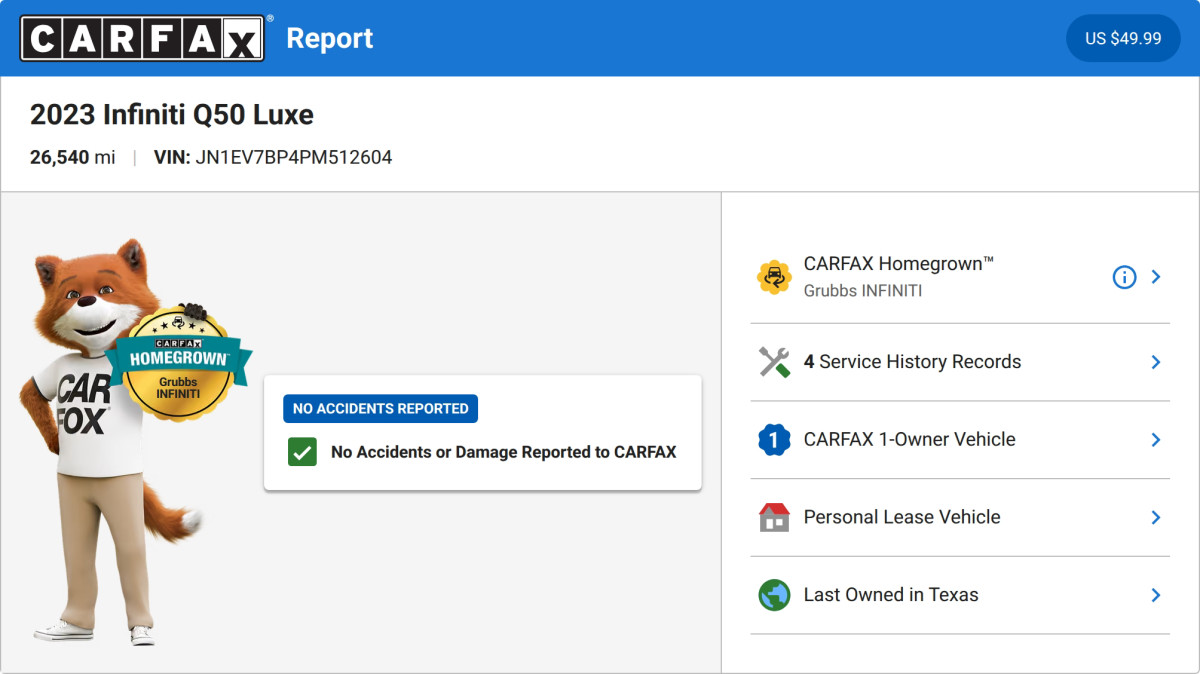Image resolution: width=1200 pixels, height=674 pixels.
Task: Click the green No Accidents checkmark
Action: coord(302,452)
